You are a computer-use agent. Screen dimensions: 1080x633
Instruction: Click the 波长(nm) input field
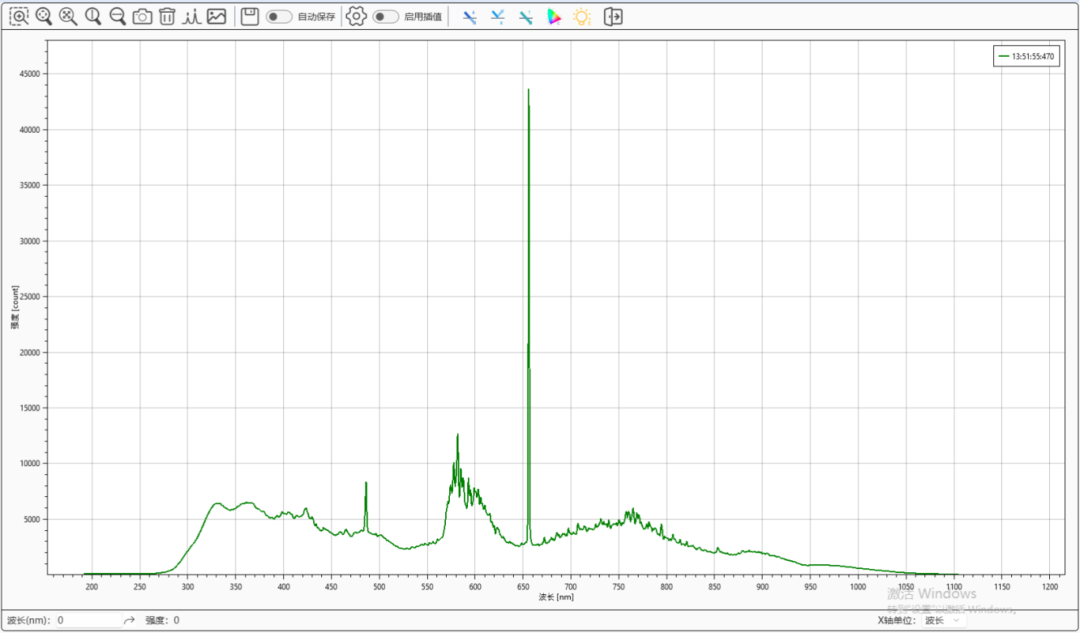[88, 620]
